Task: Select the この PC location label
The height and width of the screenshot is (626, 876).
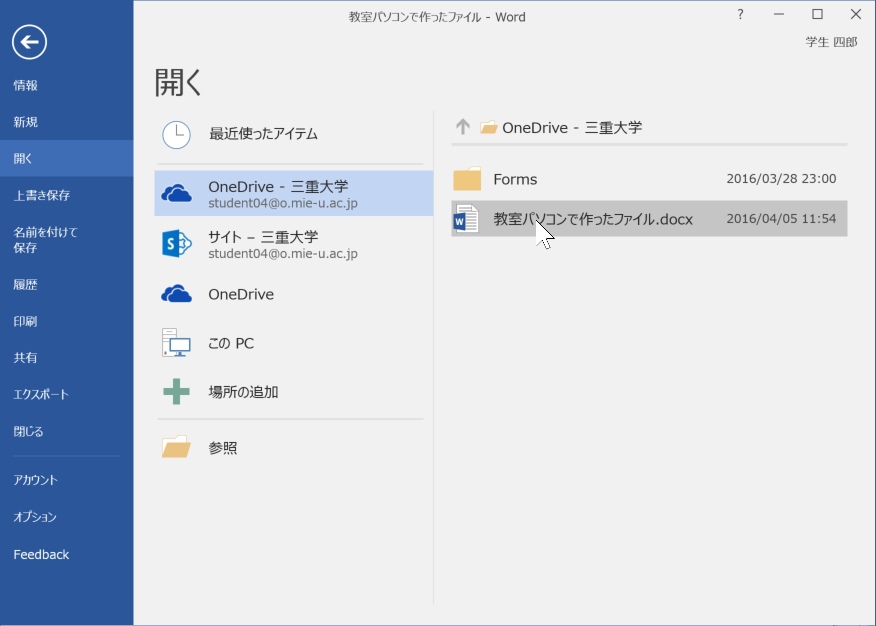Action: (x=231, y=343)
